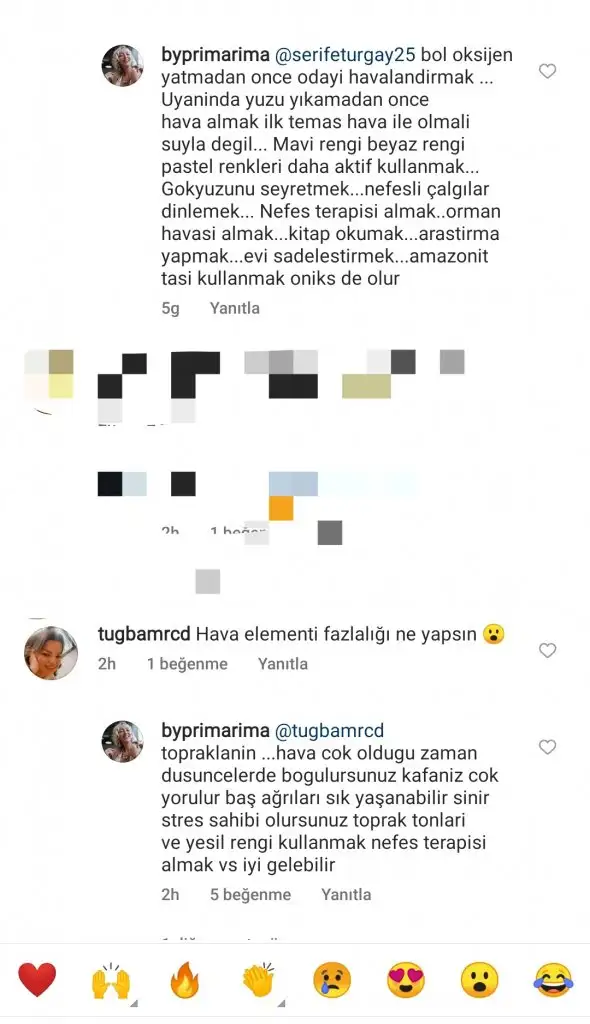The height and width of the screenshot is (1024, 590).
Task: Tap Yanıtla under the 5g comment
Action: pyautogui.click(x=235, y=308)
